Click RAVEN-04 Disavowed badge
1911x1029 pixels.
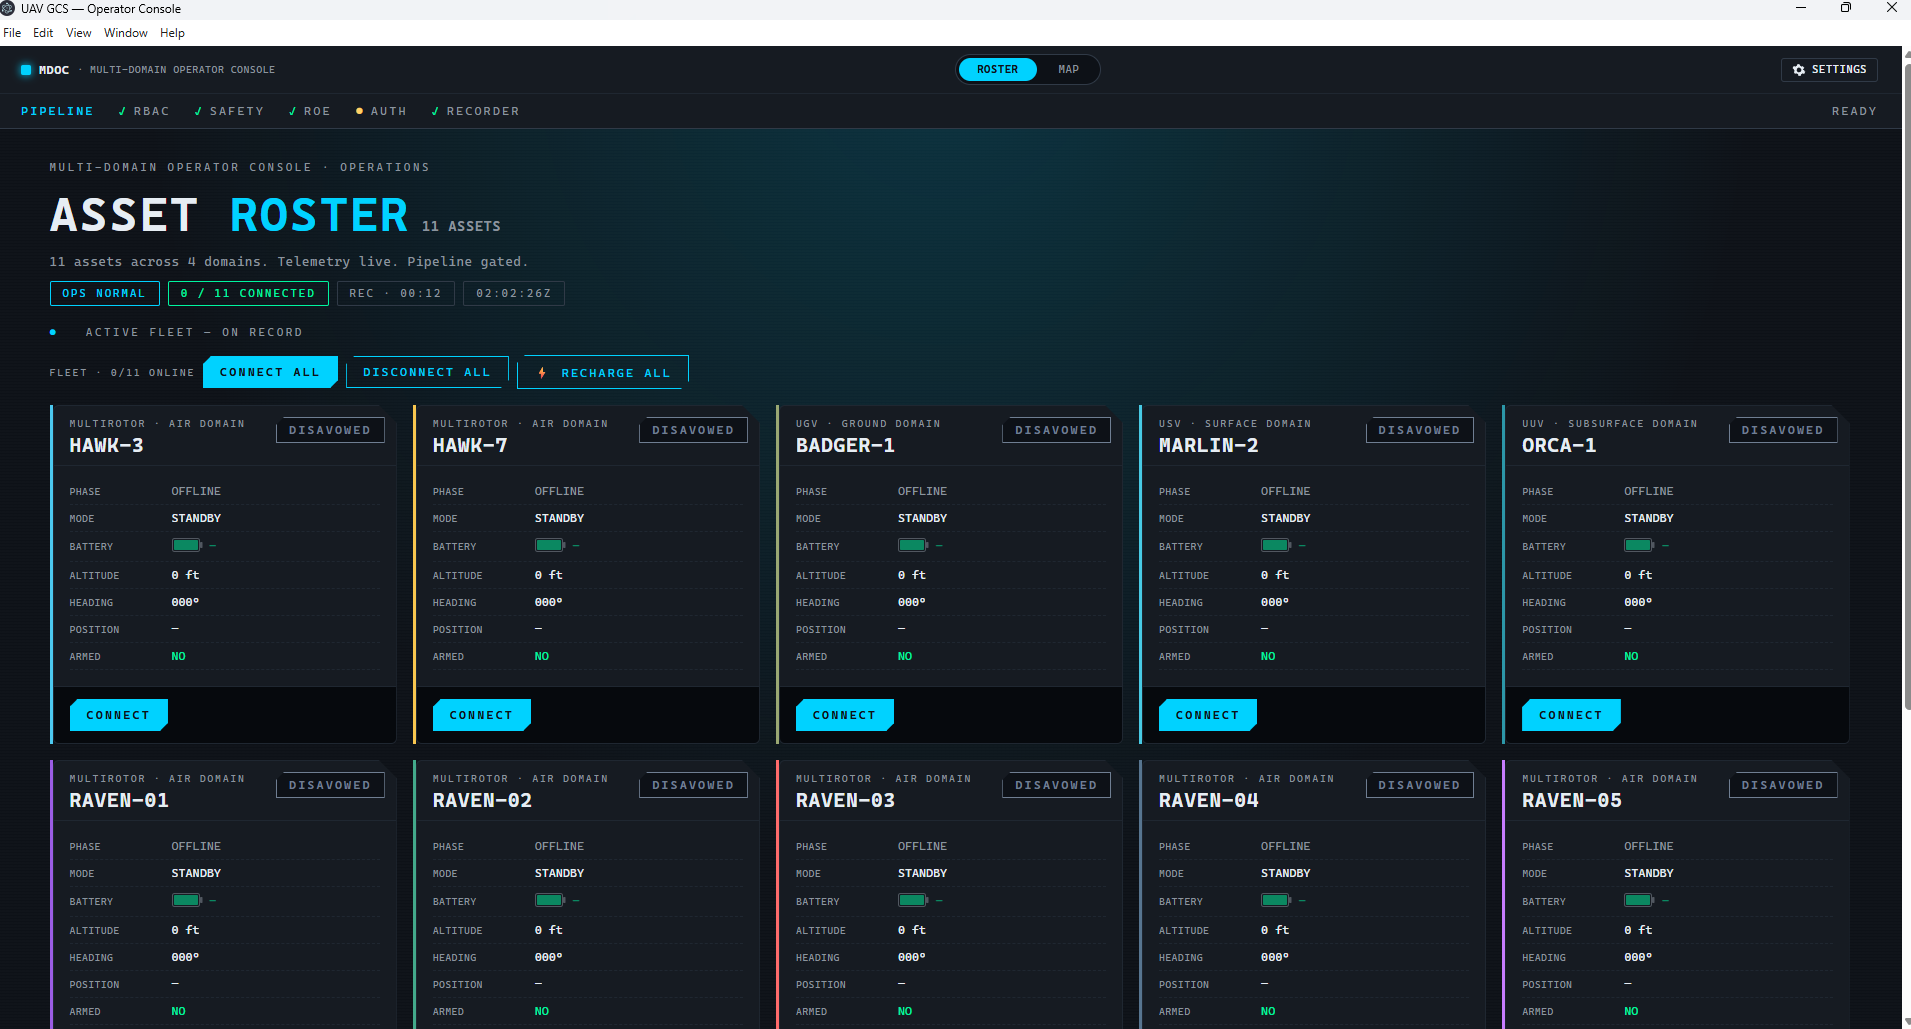tap(1419, 785)
